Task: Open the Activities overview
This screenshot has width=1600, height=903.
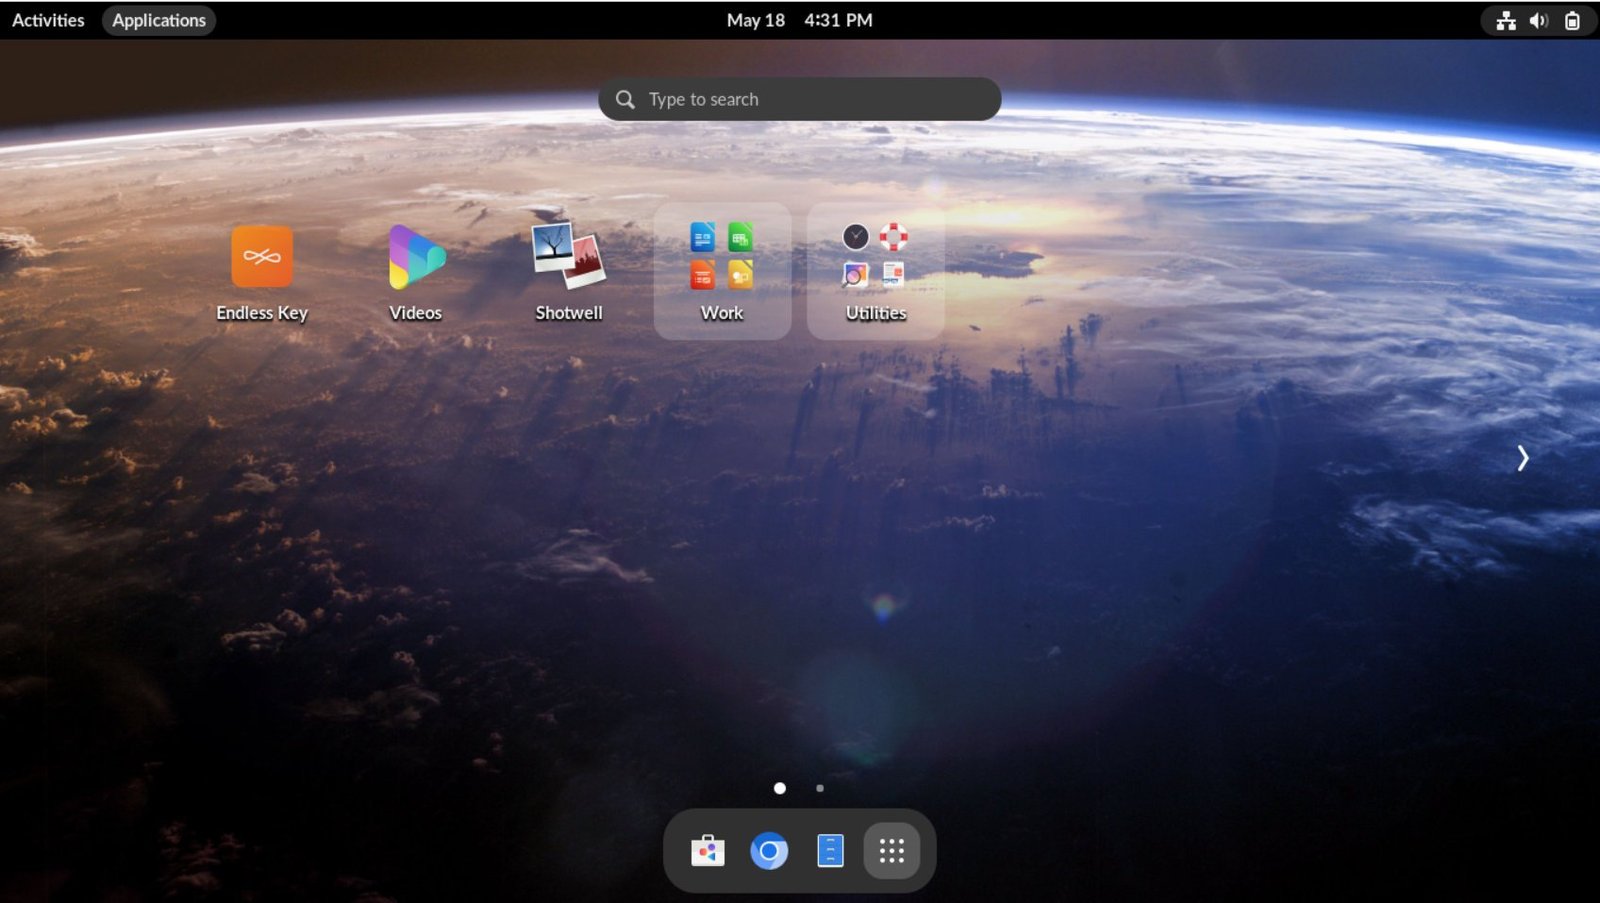Action: click(48, 20)
